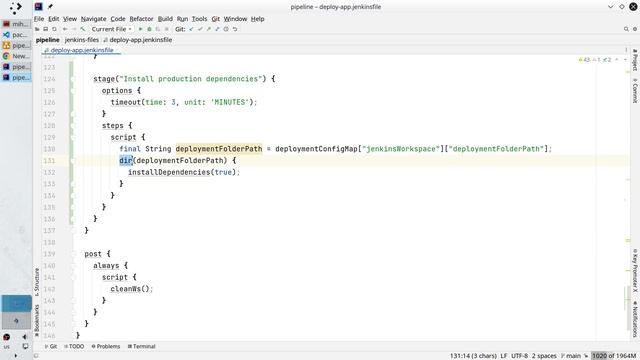Open the Git tool window at bottom

tap(51, 347)
